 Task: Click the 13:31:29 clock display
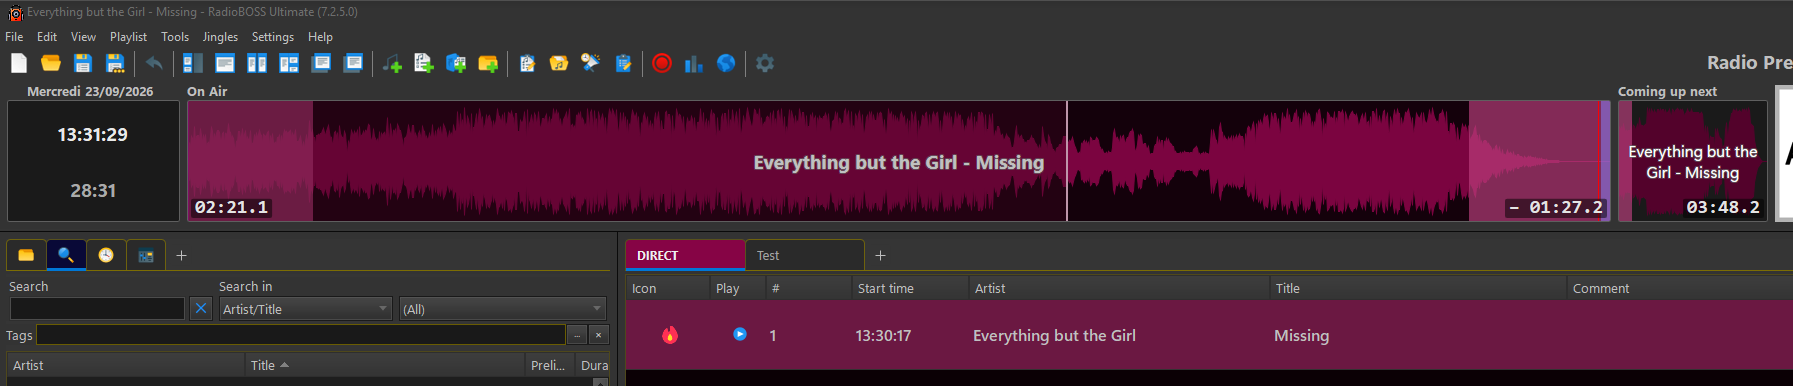[93, 134]
